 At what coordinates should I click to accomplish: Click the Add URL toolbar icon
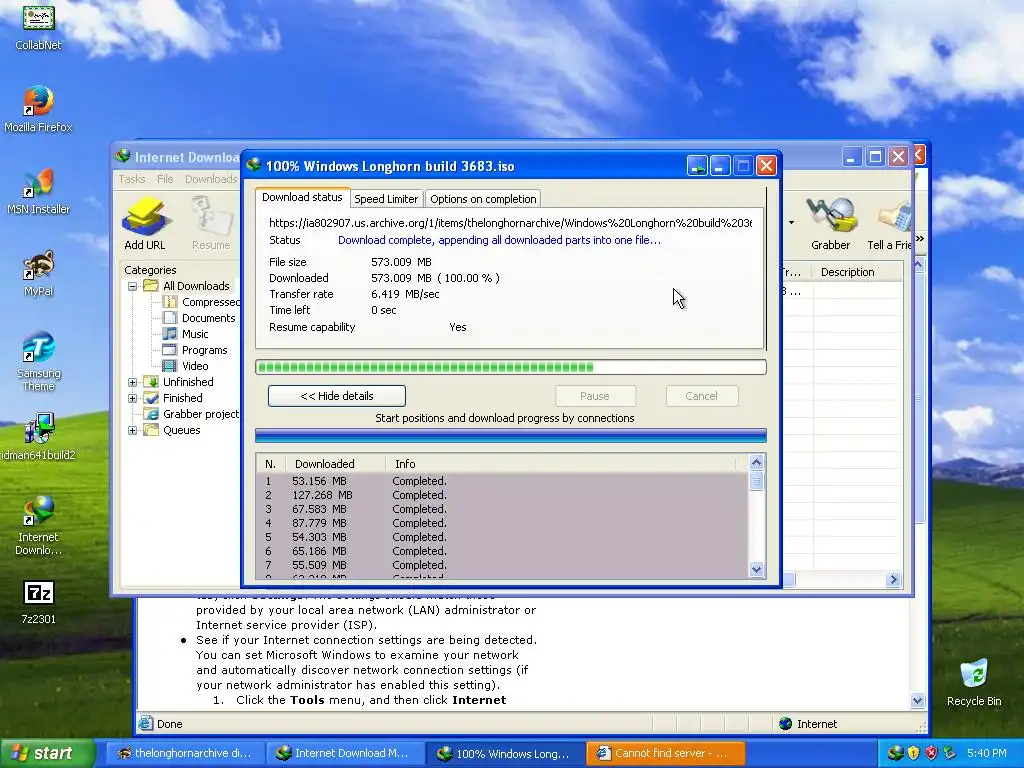click(x=145, y=223)
